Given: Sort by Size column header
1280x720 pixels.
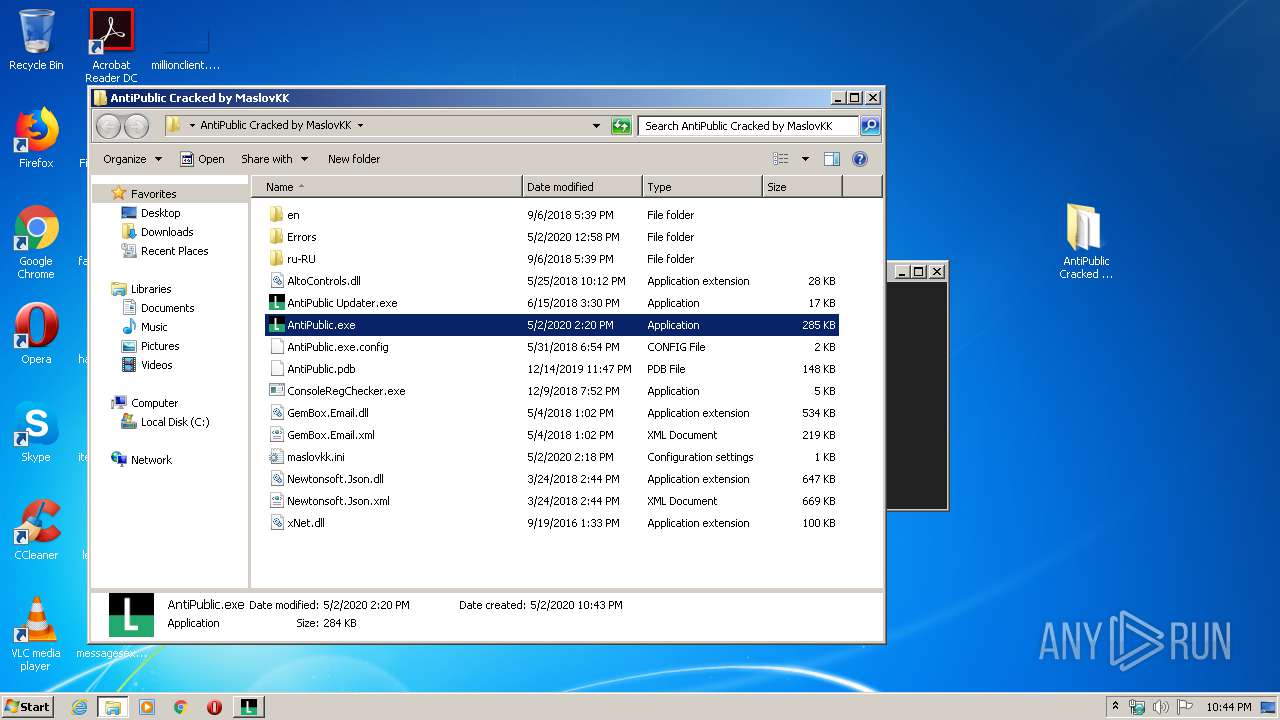Looking at the screenshot, I should pos(802,187).
